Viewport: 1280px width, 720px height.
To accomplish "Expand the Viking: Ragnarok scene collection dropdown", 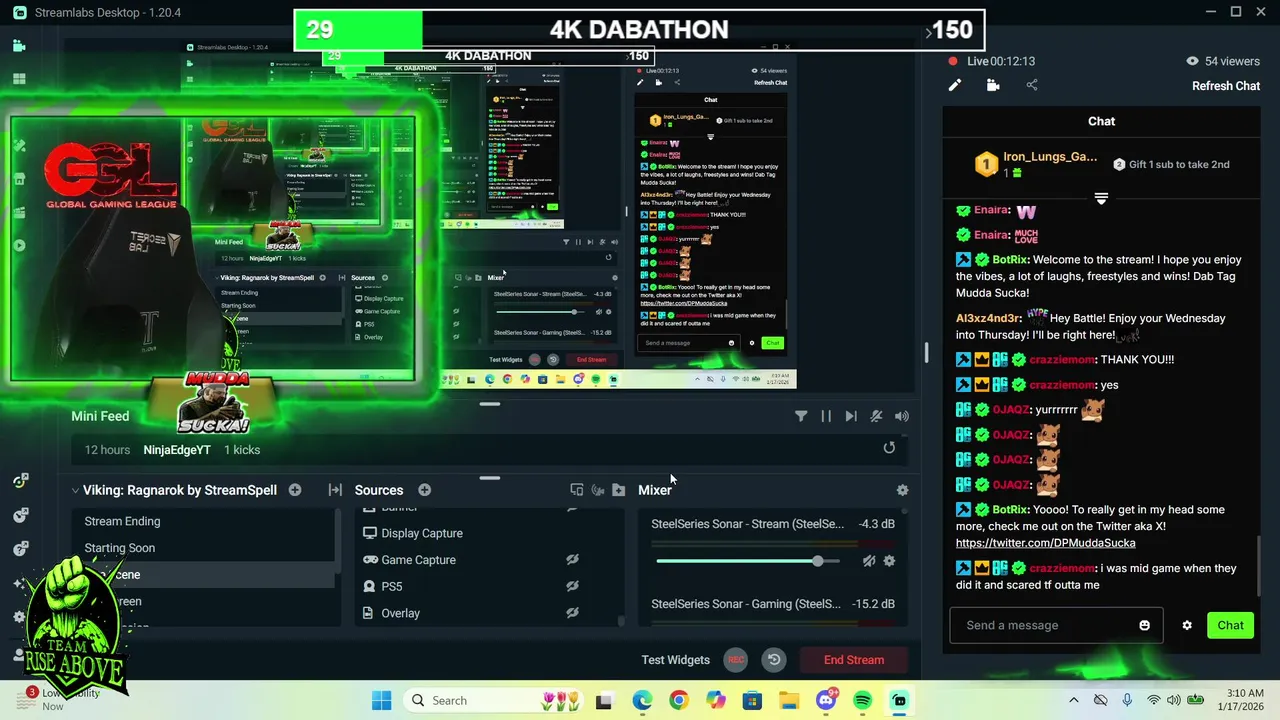I will [75, 490].
